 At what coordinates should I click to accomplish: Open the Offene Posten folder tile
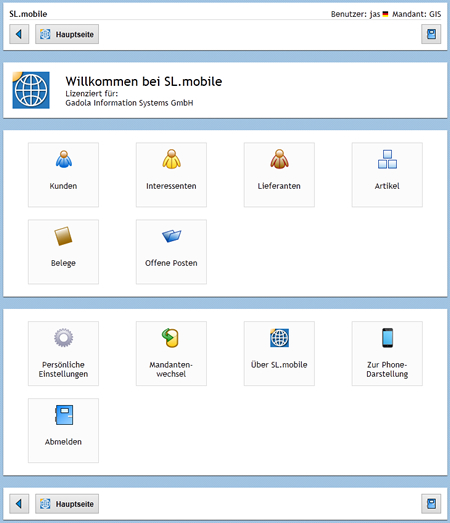click(x=171, y=252)
